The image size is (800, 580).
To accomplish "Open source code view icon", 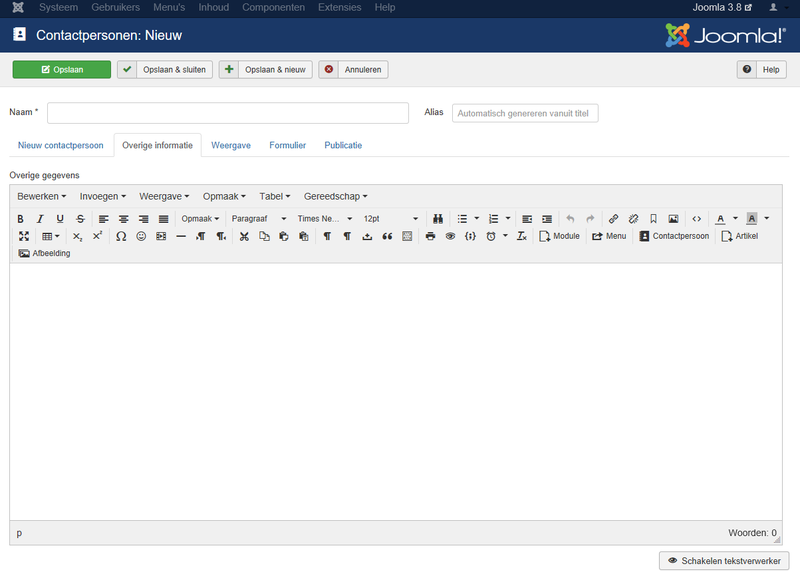I will (696, 219).
